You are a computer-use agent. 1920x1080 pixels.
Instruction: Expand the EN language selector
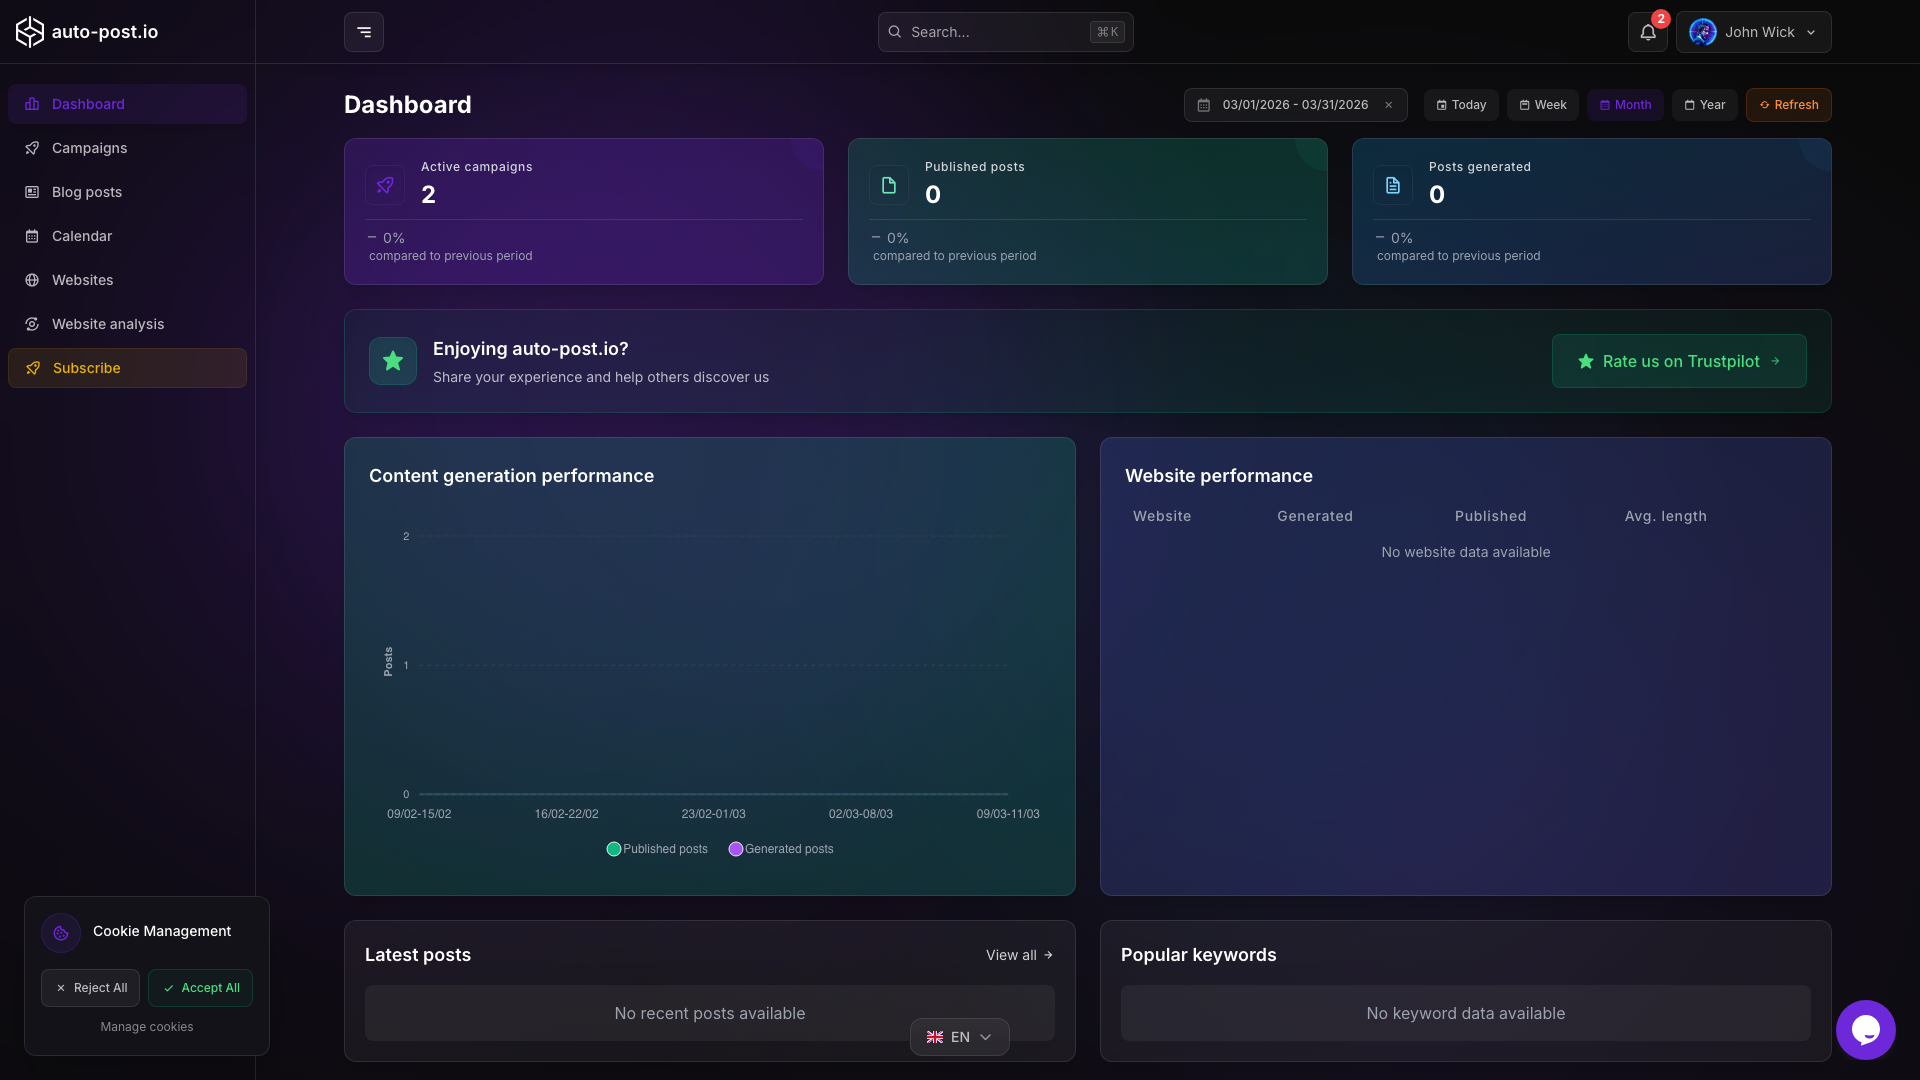pyautogui.click(x=958, y=1037)
